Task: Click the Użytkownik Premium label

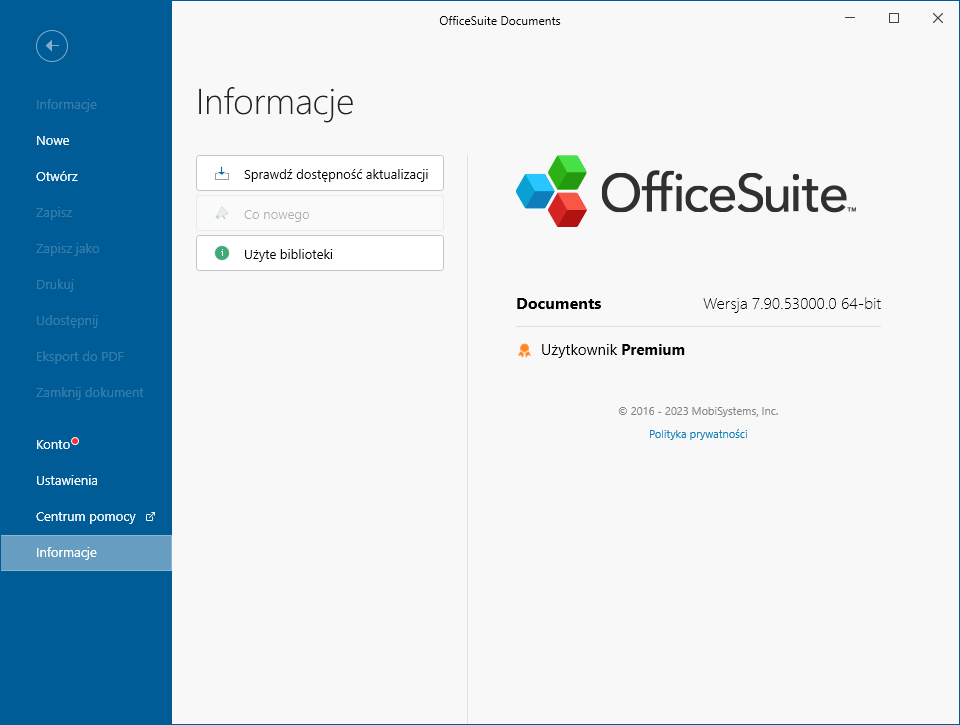Action: [612, 350]
